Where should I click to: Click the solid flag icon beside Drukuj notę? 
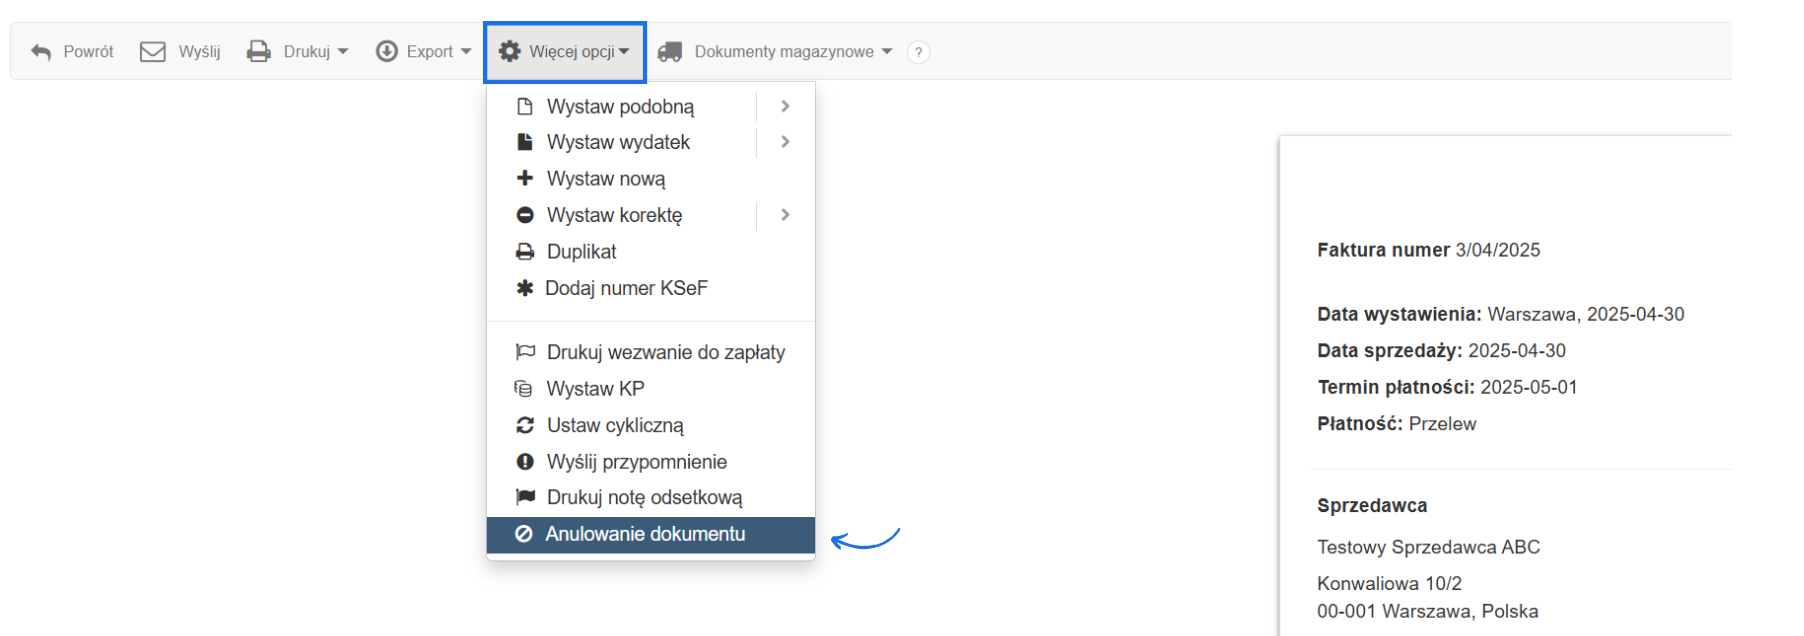pyautogui.click(x=525, y=497)
